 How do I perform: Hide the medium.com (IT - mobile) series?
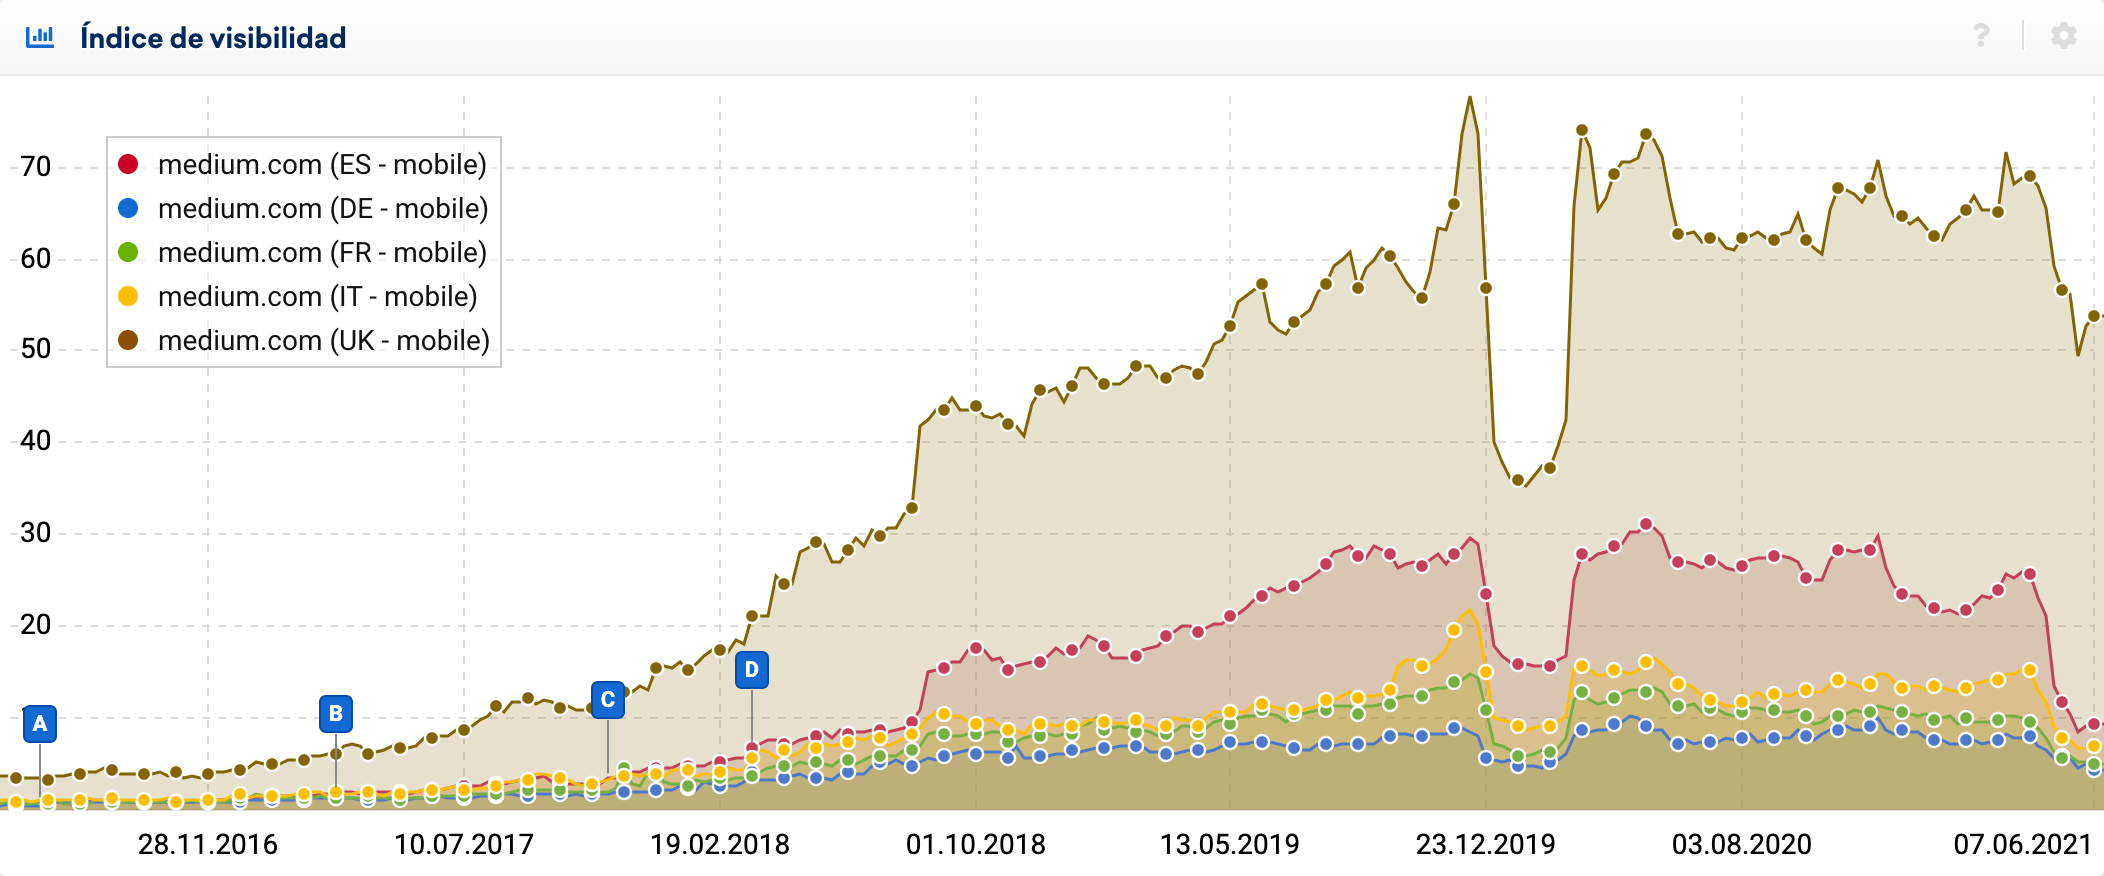(x=317, y=296)
